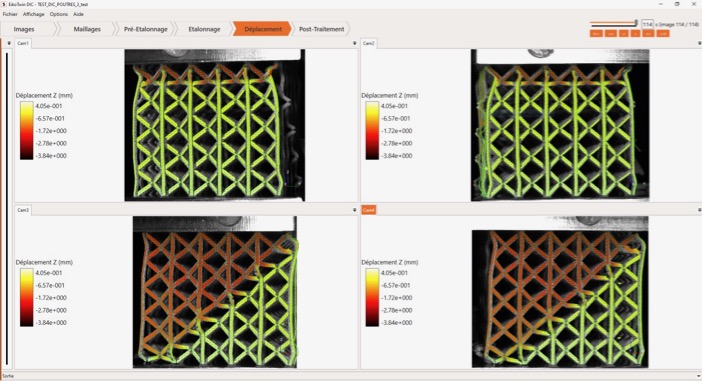Open the Options menu
Screen dimensions: 702x381
(59, 14)
